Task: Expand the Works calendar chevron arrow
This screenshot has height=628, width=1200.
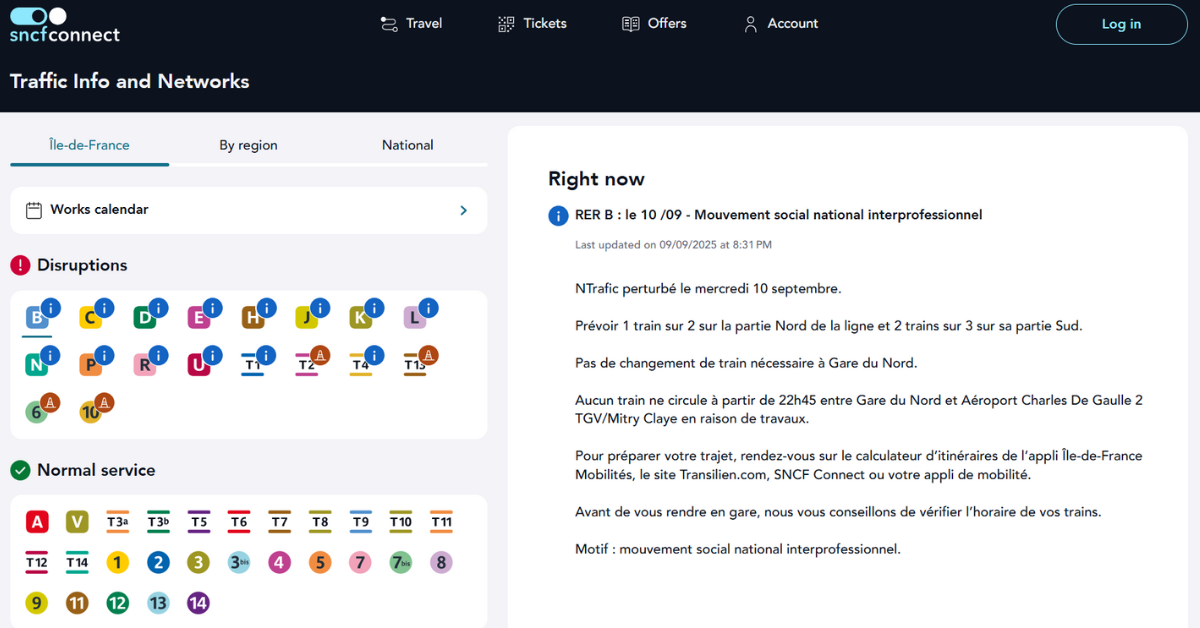Action: tap(463, 210)
